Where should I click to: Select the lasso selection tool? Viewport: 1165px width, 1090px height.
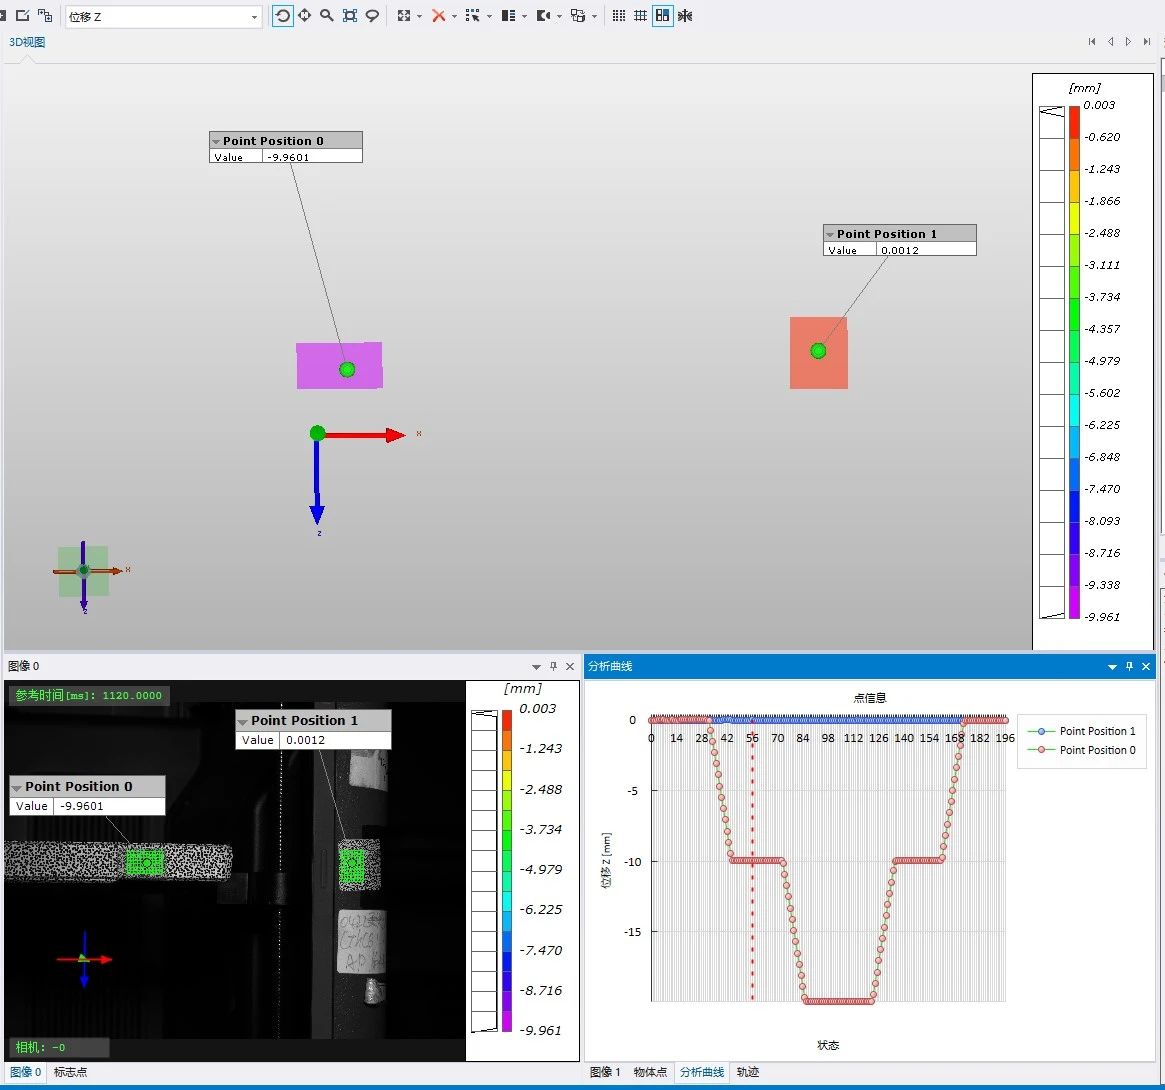pyautogui.click(x=372, y=16)
